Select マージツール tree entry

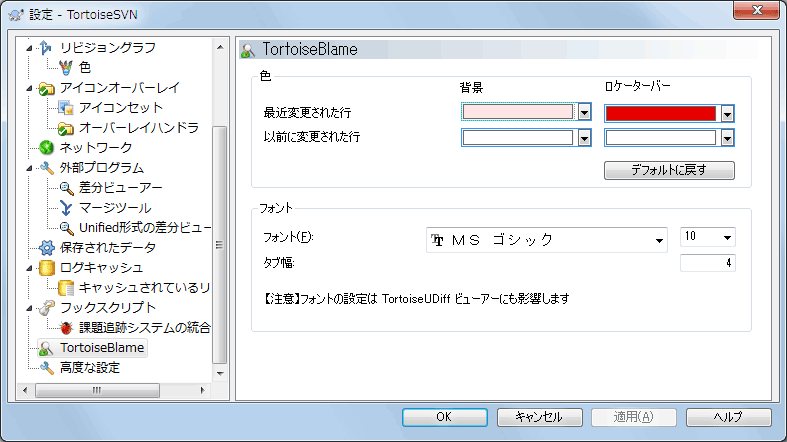point(115,208)
